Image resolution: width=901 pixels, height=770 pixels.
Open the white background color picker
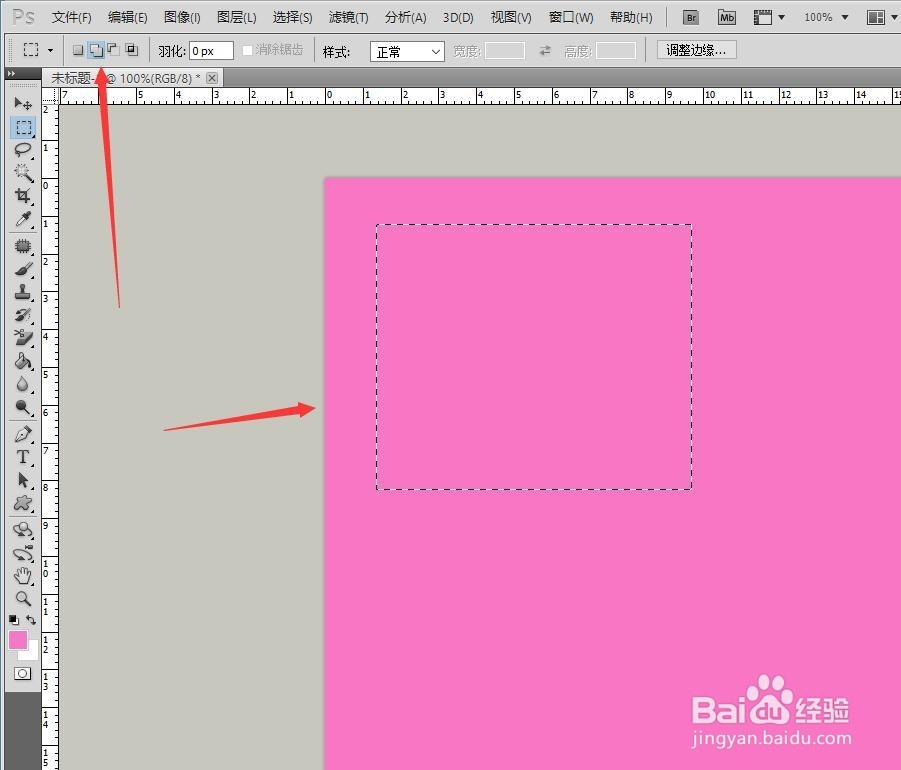31,652
